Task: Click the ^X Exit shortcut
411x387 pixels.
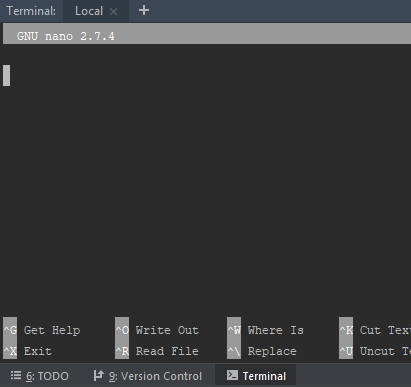Action: [28, 351]
